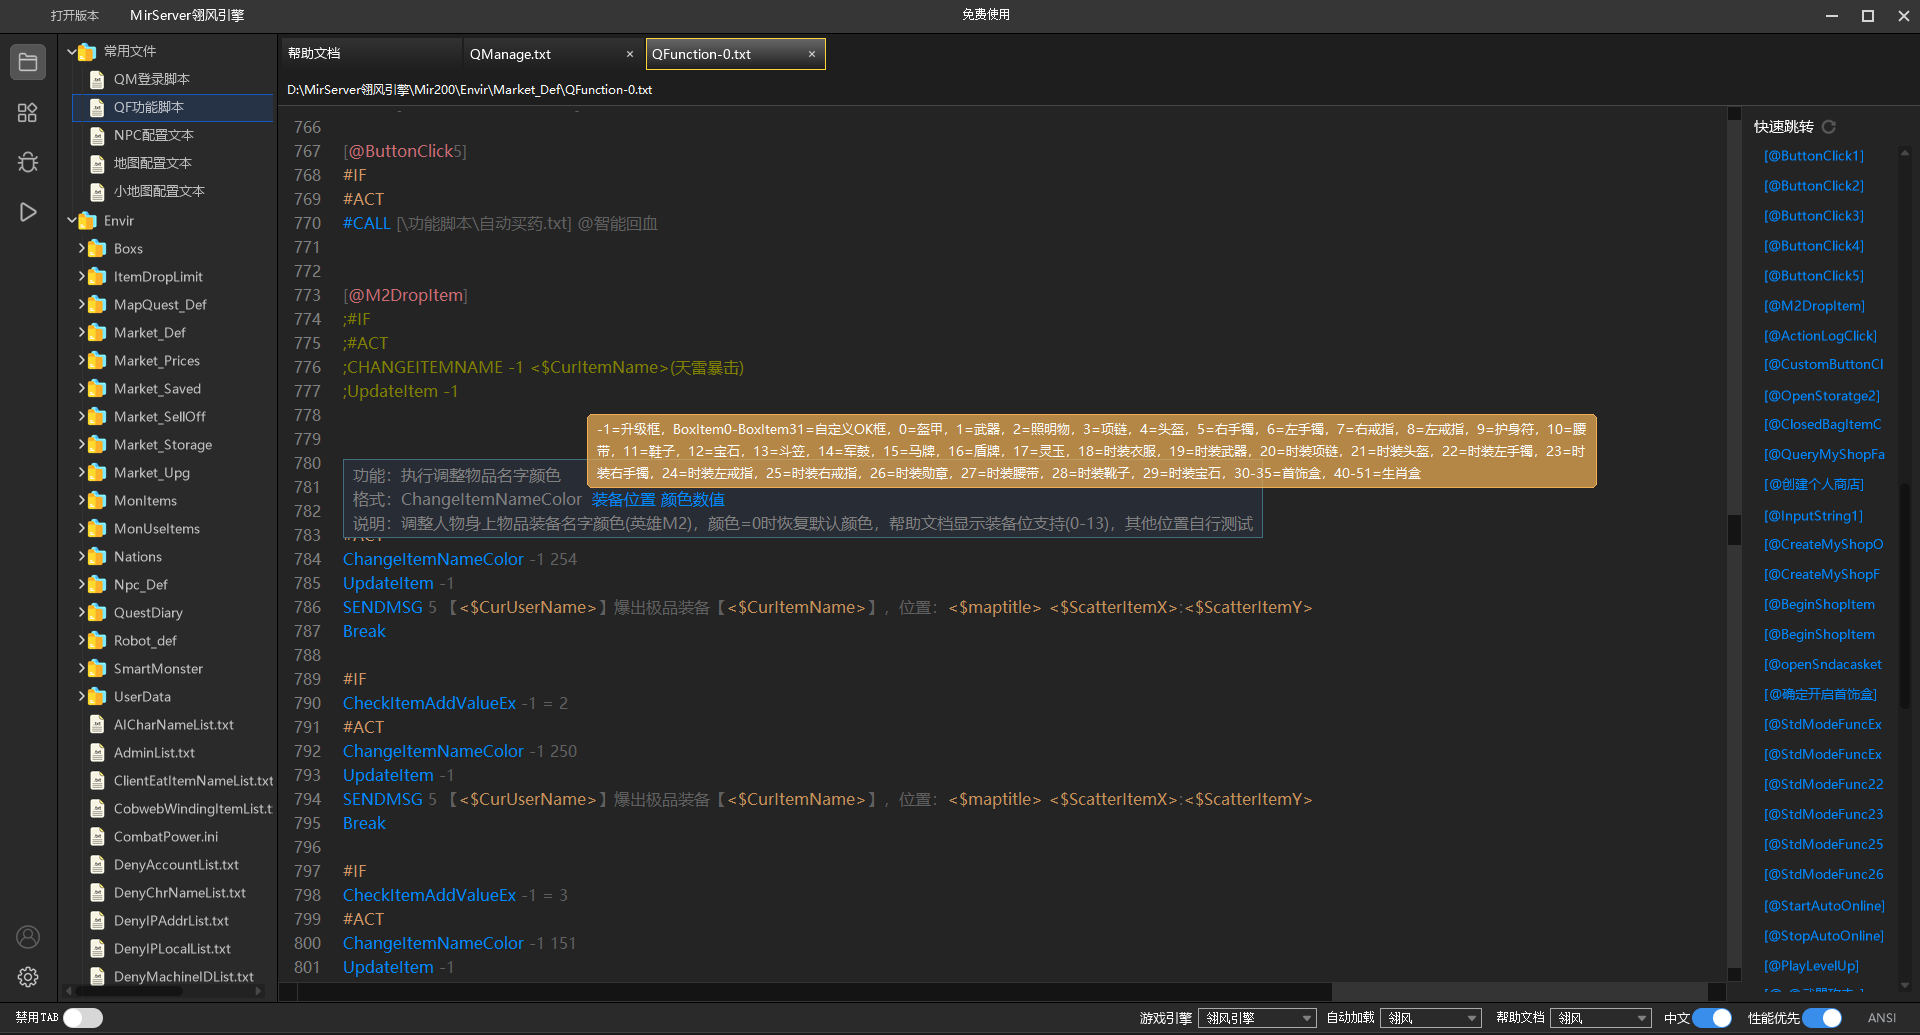The image size is (1920, 1035).
Task: Click the 装备位置 parameter in the tooltip
Action: [623, 499]
